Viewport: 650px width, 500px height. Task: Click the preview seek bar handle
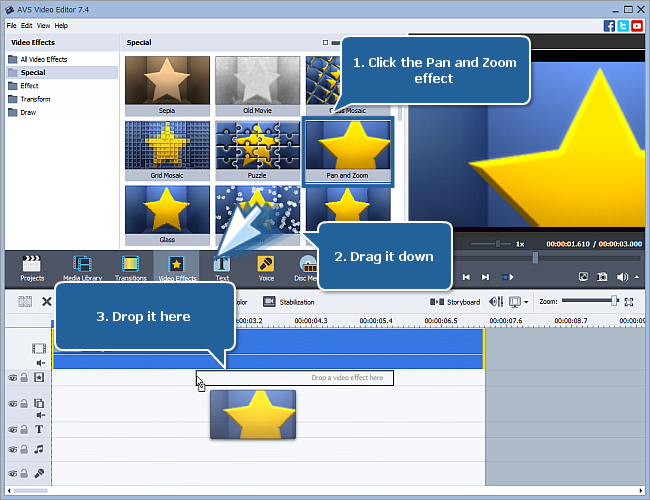pos(535,258)
